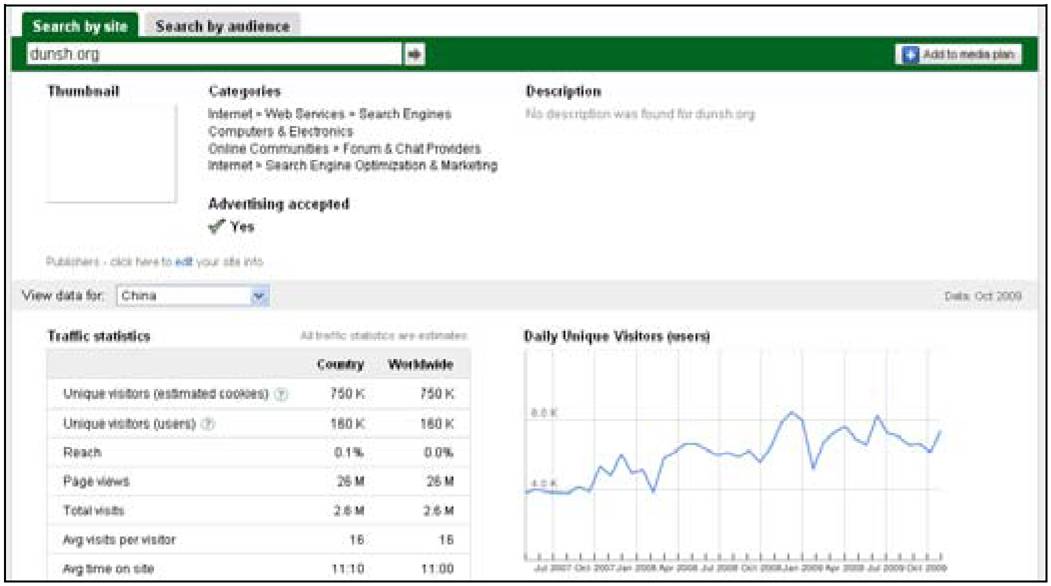Click the Page views row label
Screen dimensions: 1051x586
tap(96, 481)
